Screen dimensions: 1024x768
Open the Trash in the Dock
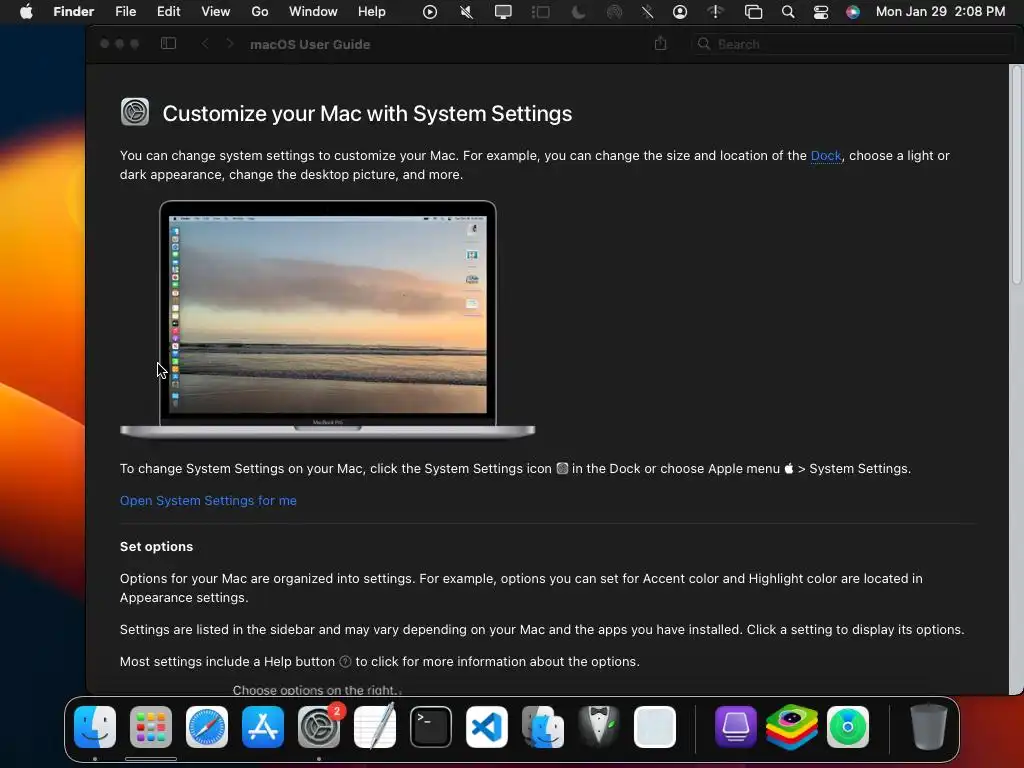(928, 726)
